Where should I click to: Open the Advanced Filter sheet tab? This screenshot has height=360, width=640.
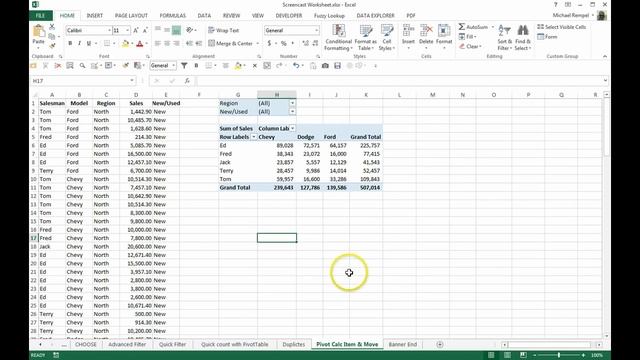click(x=127, y=344)
